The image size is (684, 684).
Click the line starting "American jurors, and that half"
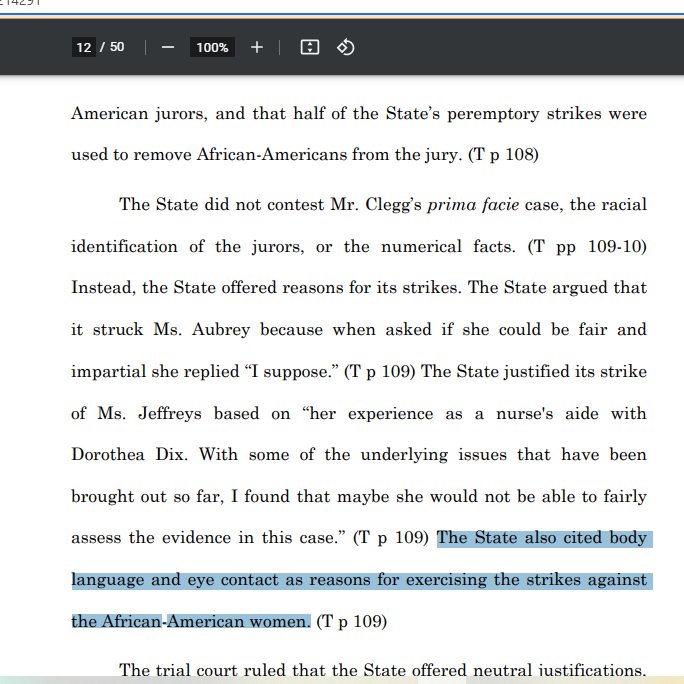[x=359, y=114]
